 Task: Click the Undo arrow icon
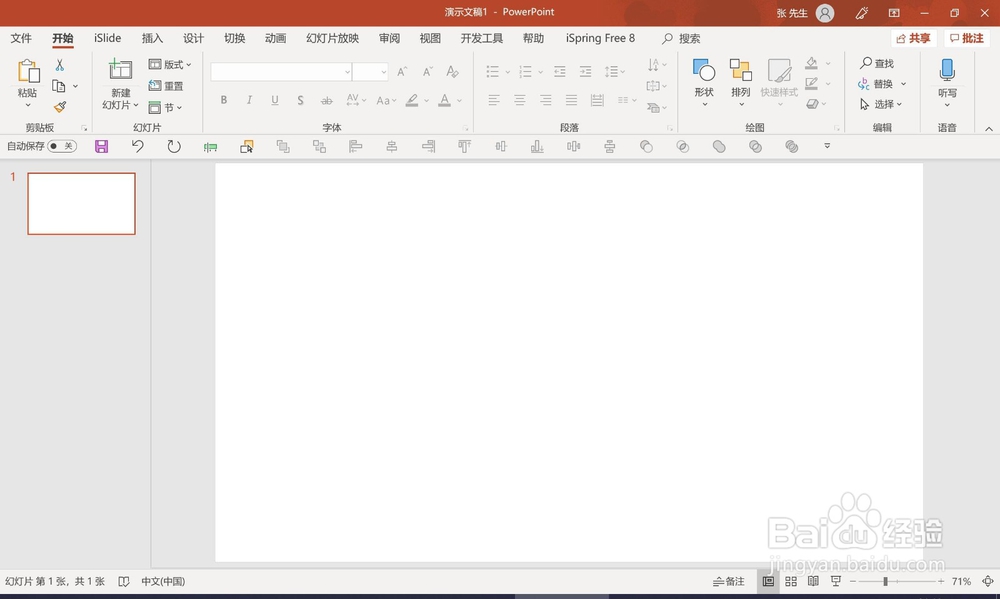[137, 147]
